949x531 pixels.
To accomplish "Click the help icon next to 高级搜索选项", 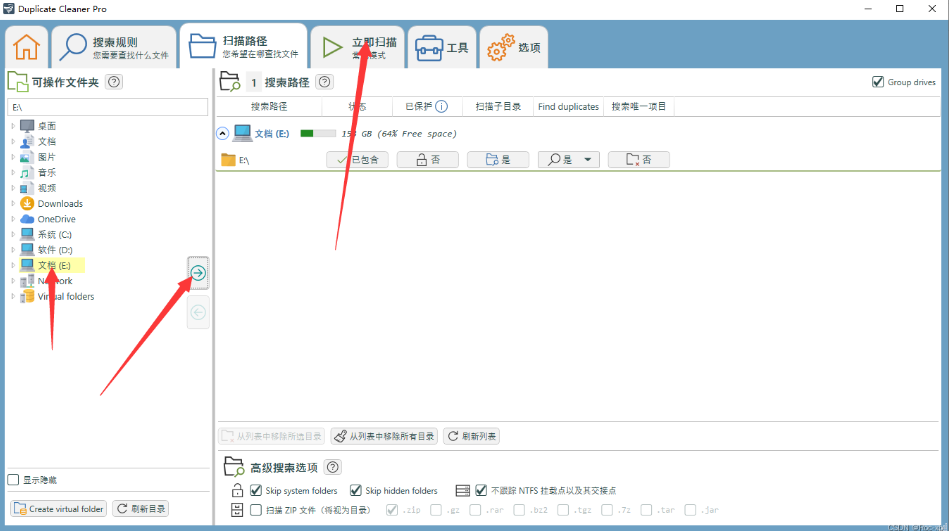I will [x=333, y=467].
